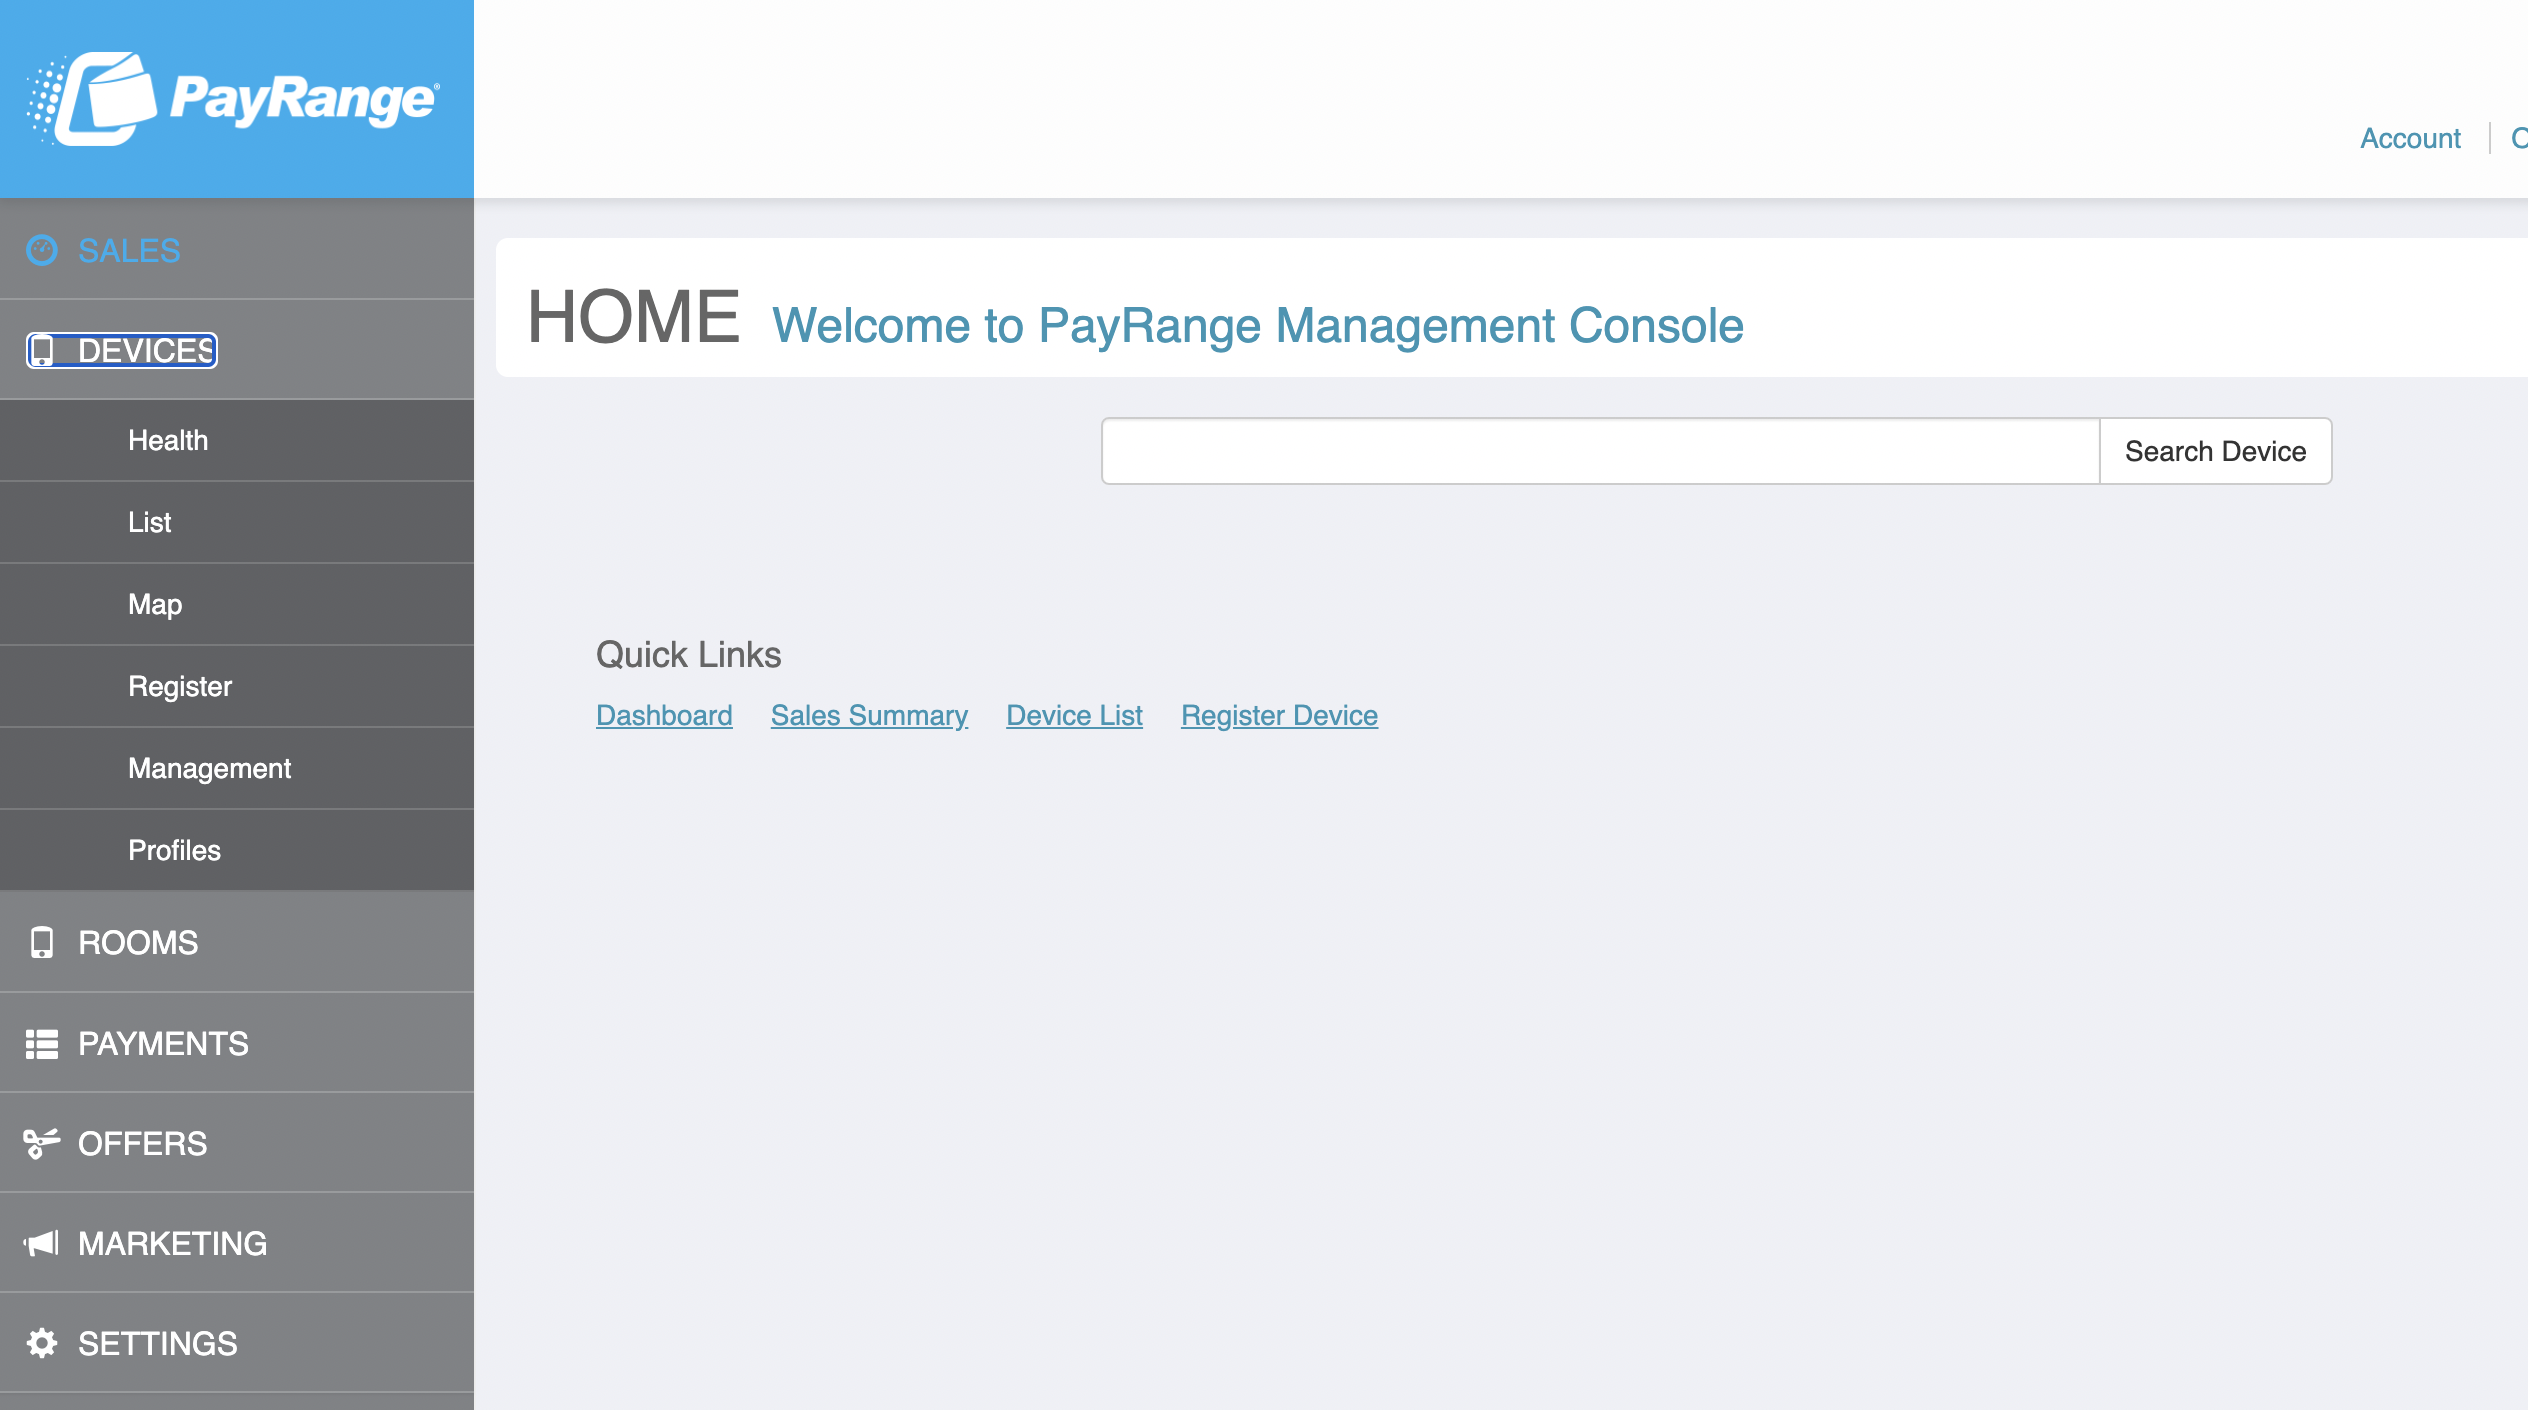Click the Dashboard quick link
This screenshot has width=2528, height=1410.
[663, 714]
